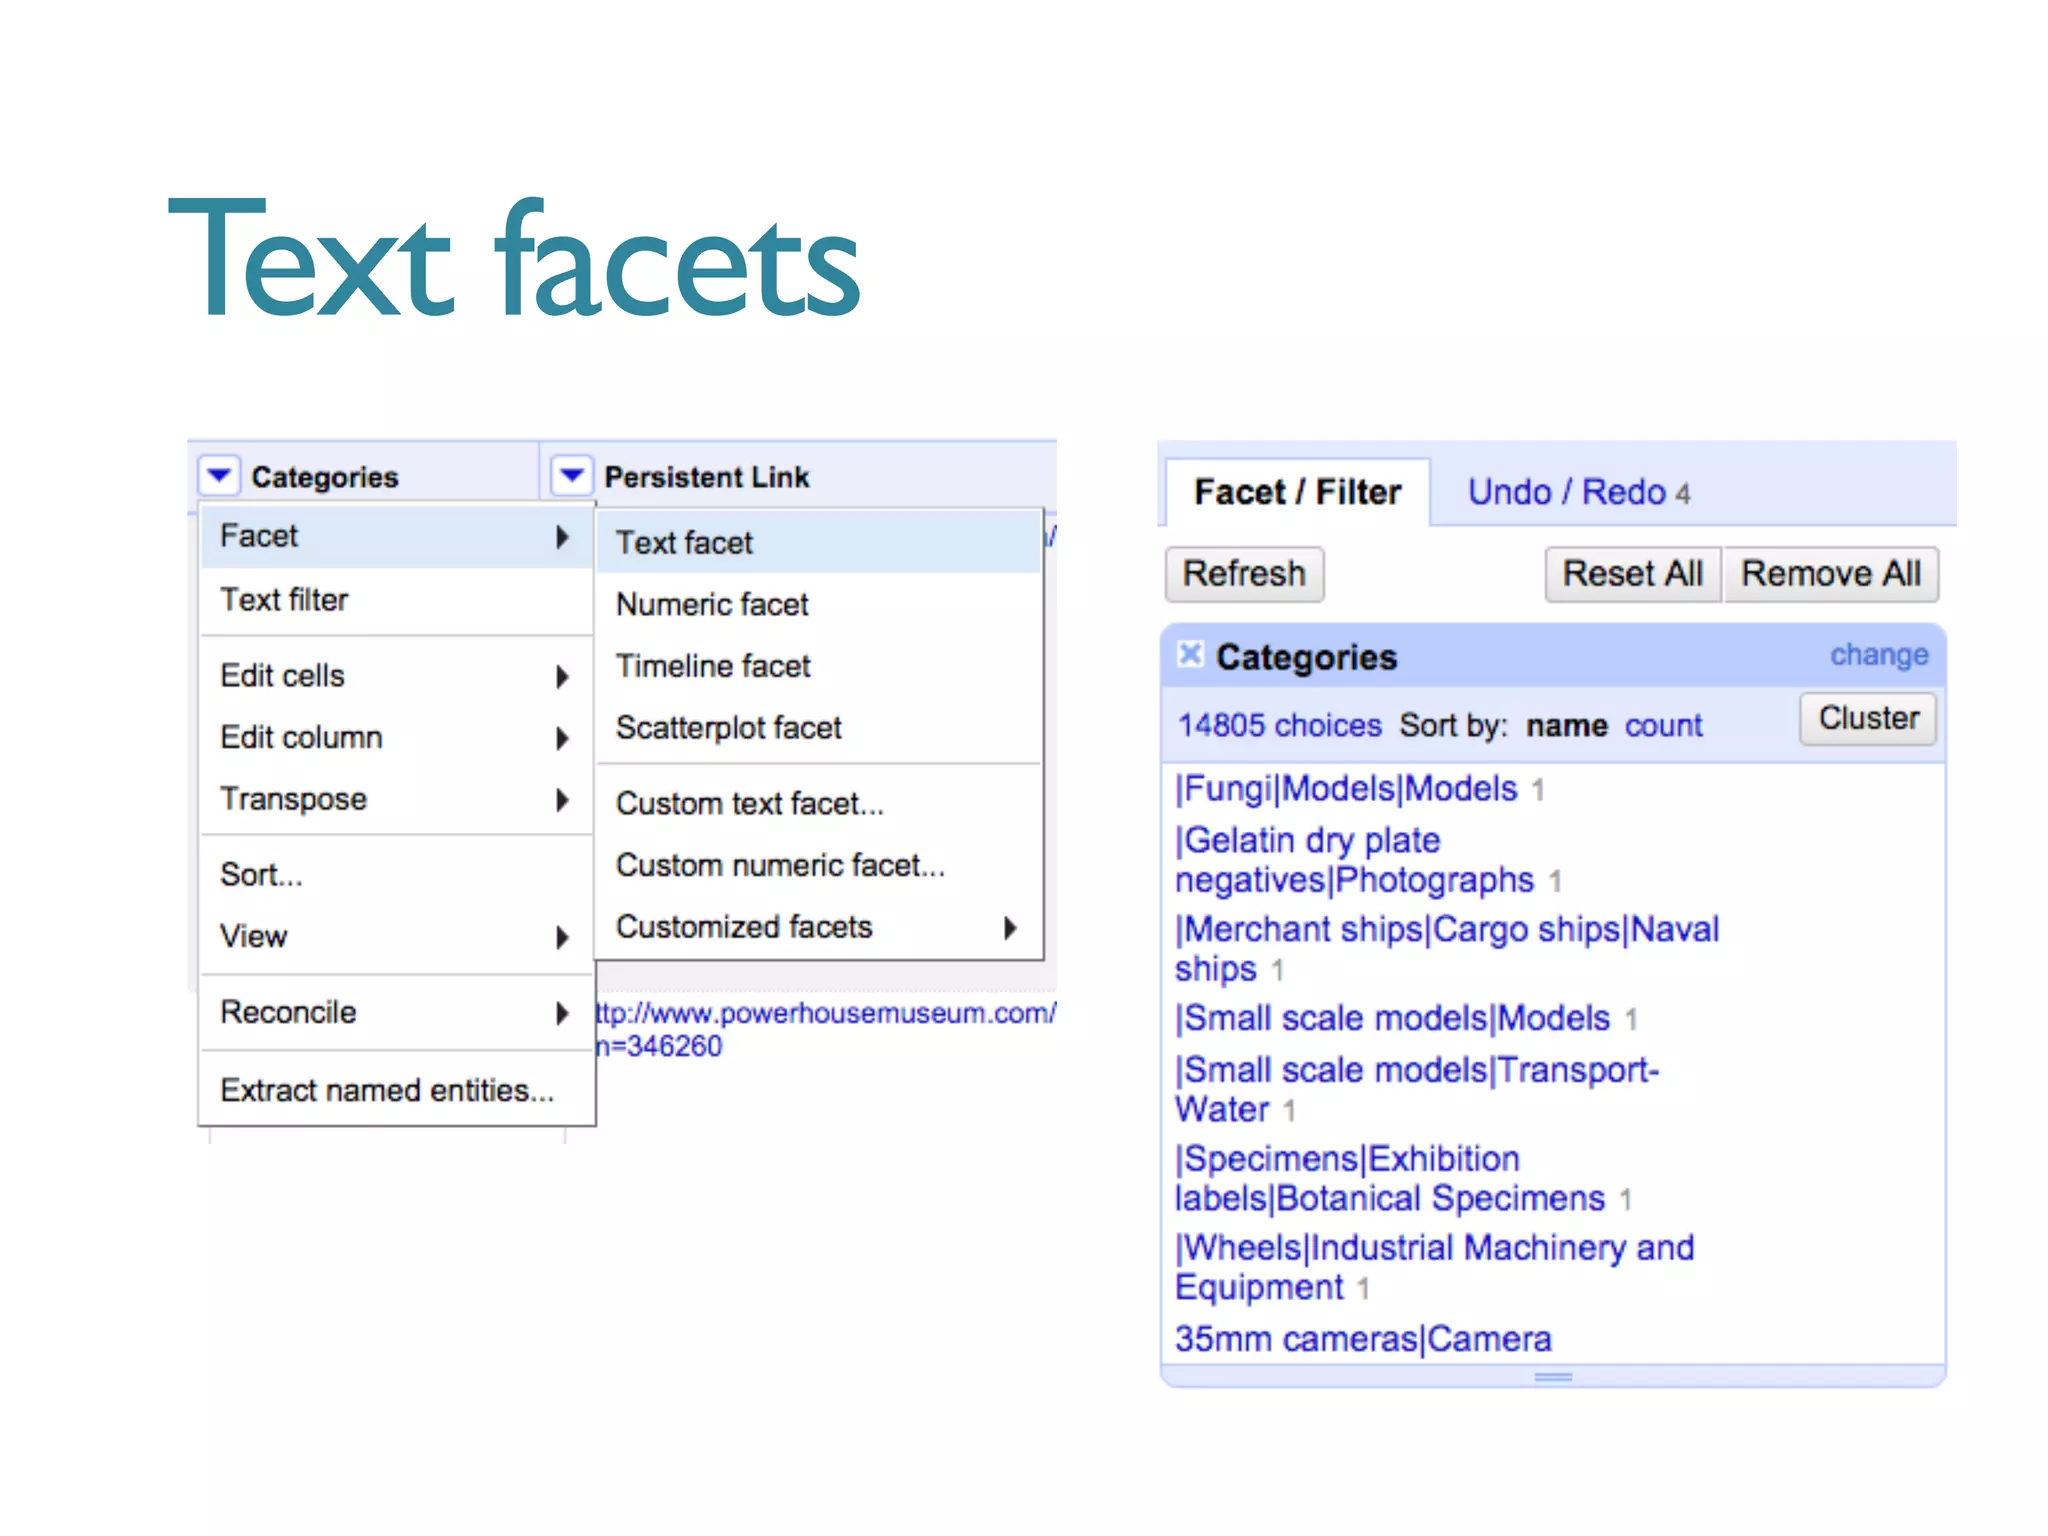This screenshot has width=2048, height=1536.
Task: Expand the View submenu
Action: 397,937
